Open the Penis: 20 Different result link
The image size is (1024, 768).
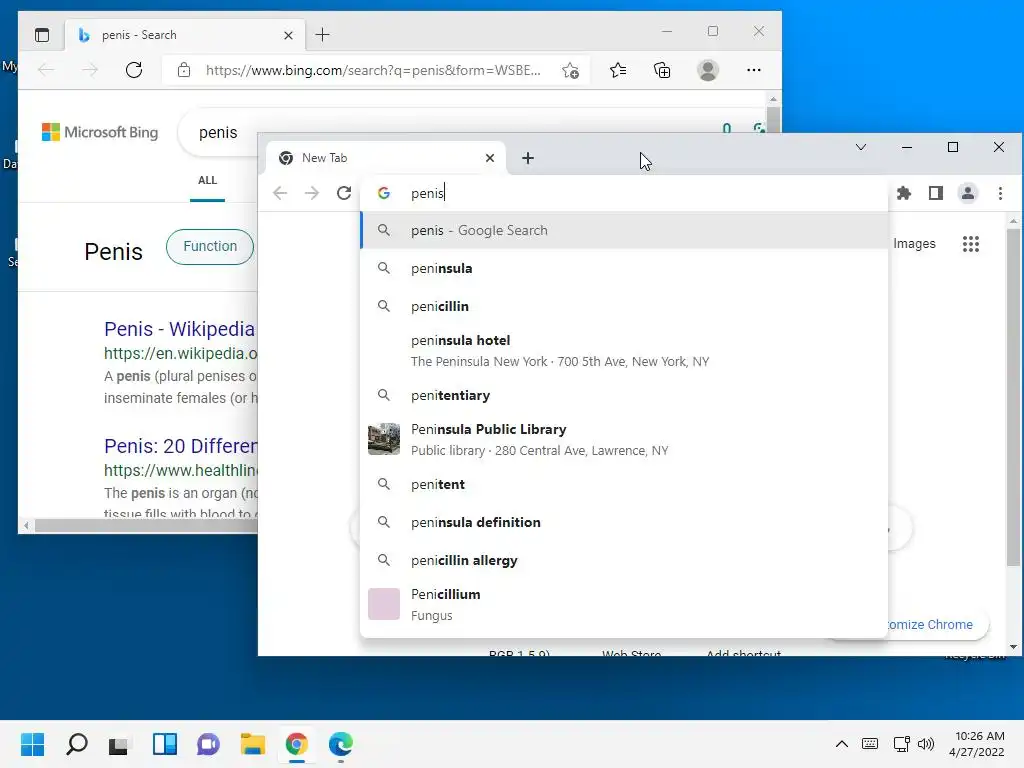pyautogui.click(x=181, y=446)
